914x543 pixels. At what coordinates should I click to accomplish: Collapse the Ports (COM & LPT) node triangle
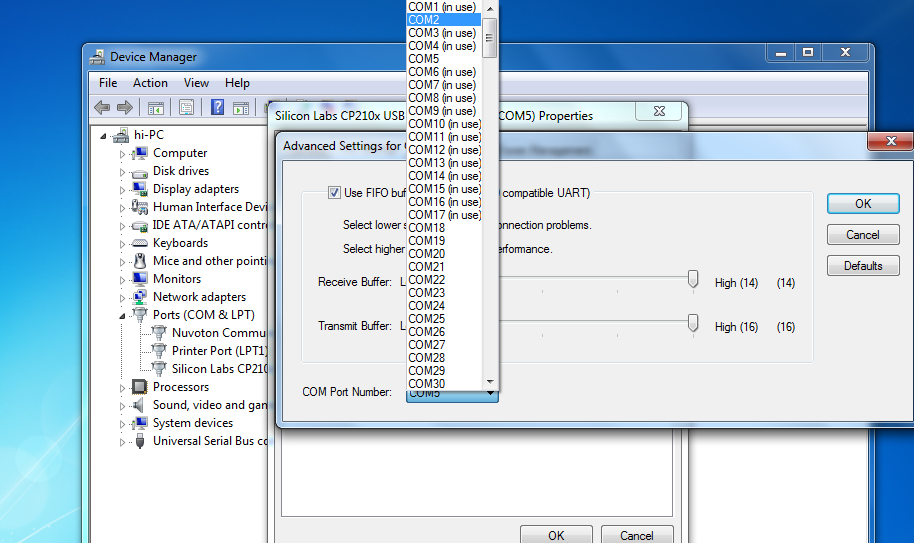point(122,316)
